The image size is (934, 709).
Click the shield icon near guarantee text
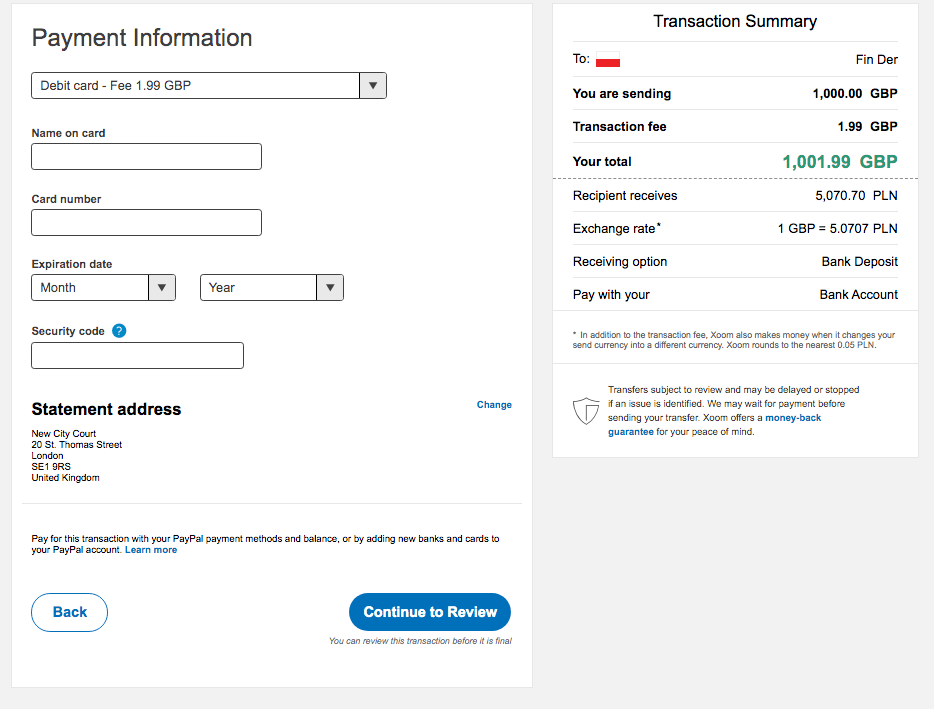(585, 410)
